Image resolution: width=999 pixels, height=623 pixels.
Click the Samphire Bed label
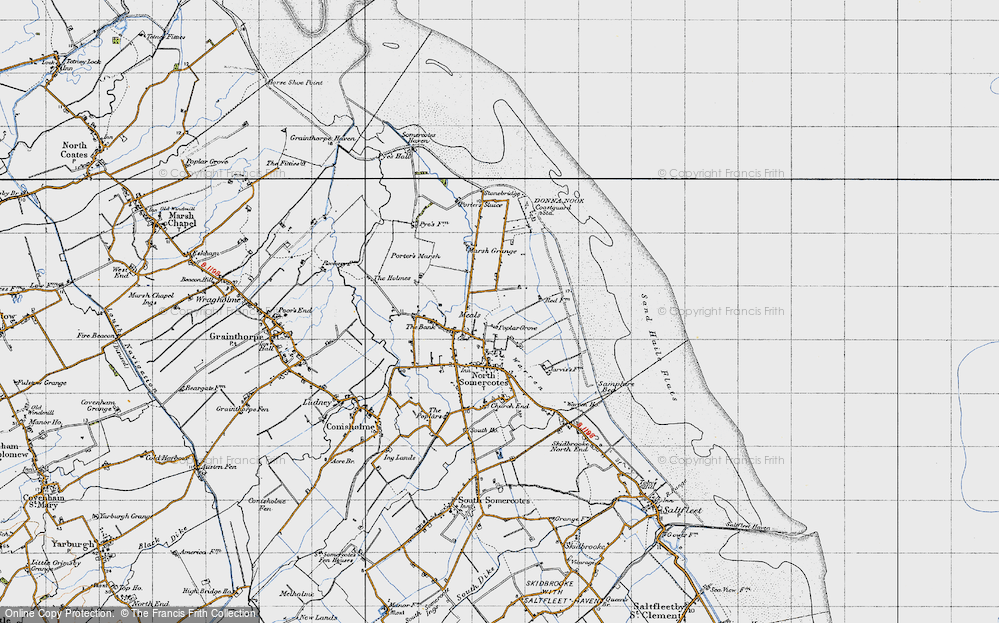(616, 386)
